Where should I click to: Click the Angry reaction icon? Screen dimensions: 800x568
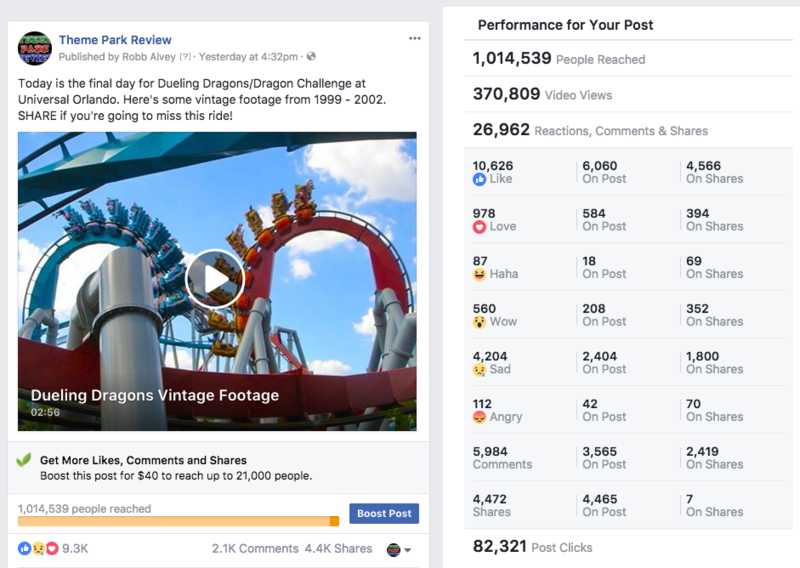pyautogui.click(x=480, y=417)
